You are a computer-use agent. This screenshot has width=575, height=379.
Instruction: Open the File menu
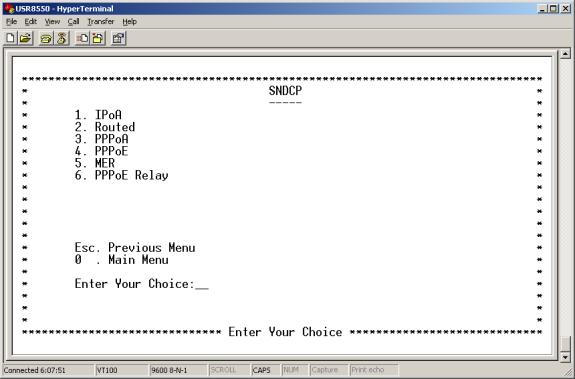click(11, 22)
